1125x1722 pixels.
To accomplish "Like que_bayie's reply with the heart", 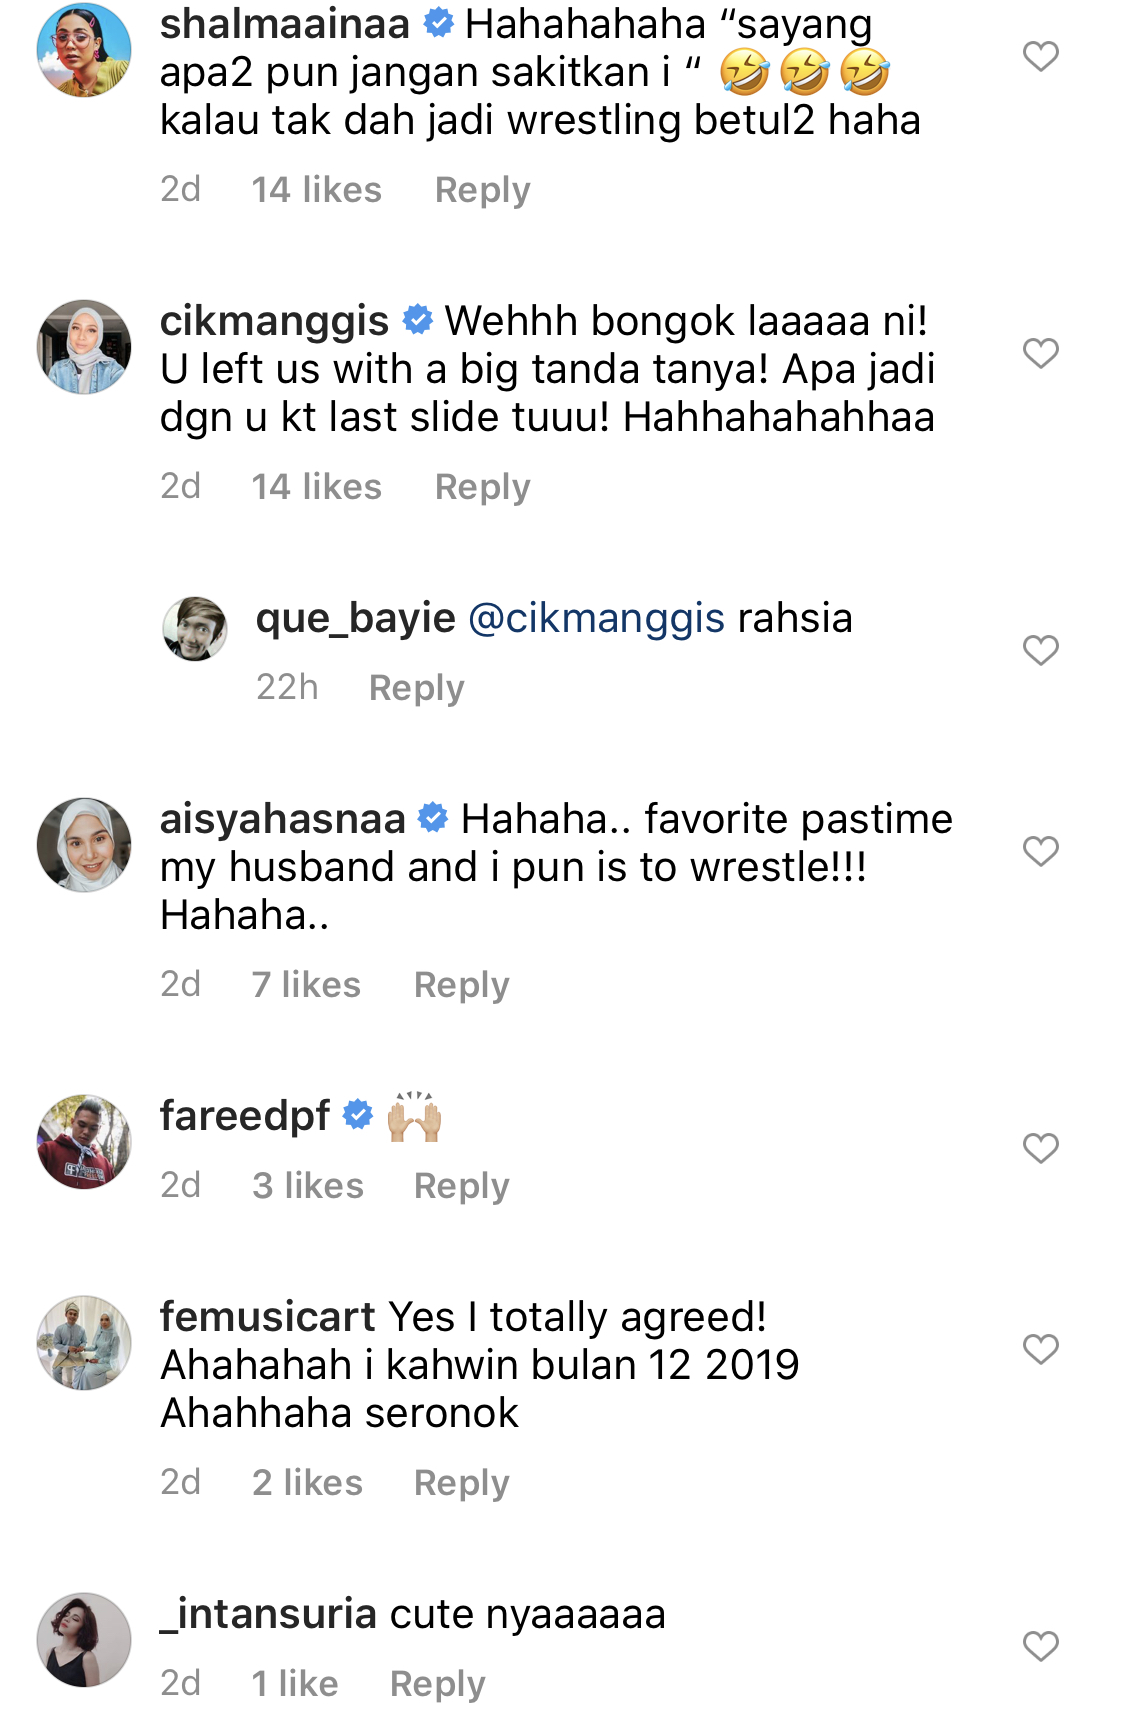I will (1040, 650).
